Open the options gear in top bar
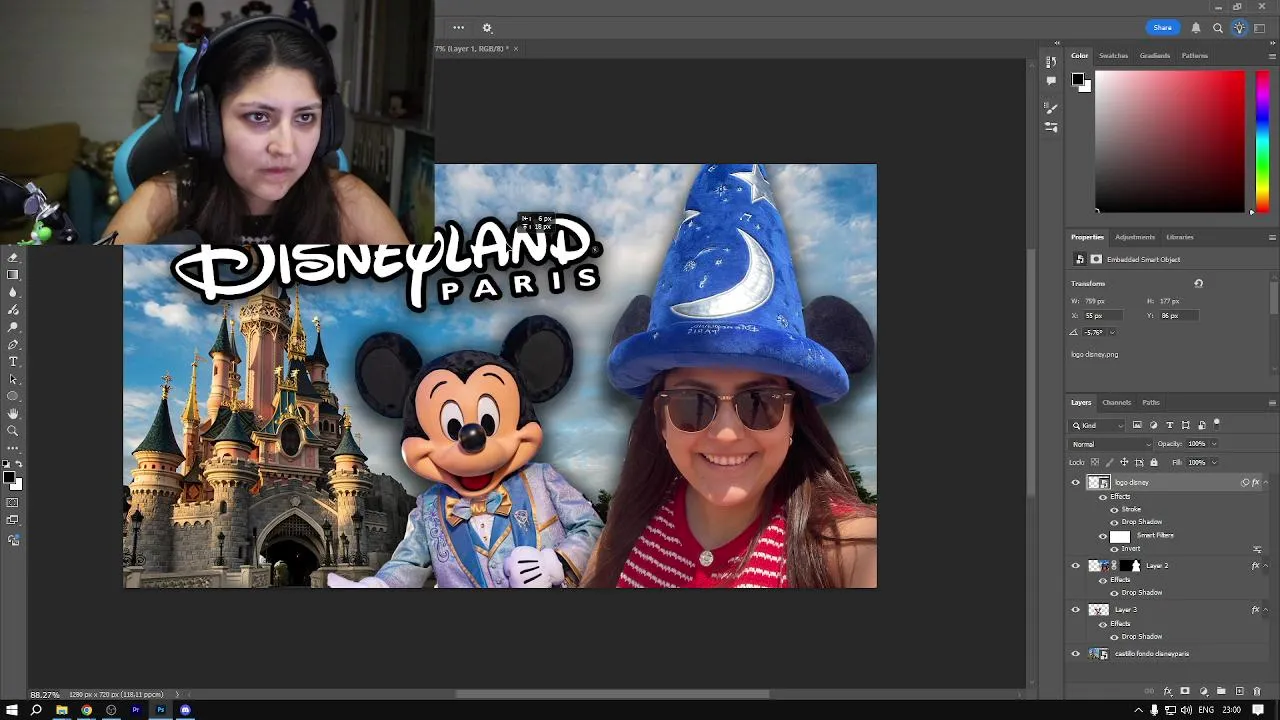 (x=487, y=28)
